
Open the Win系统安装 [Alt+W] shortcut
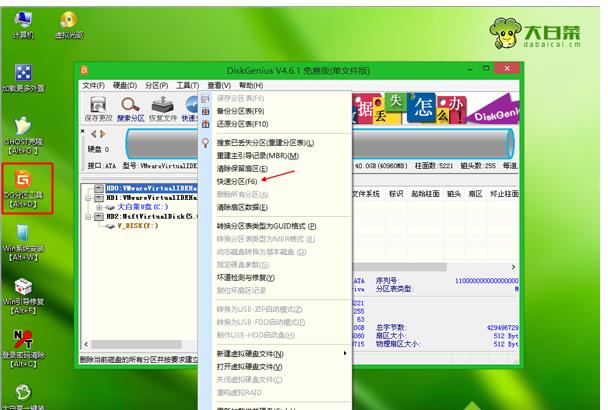(23, 242)
